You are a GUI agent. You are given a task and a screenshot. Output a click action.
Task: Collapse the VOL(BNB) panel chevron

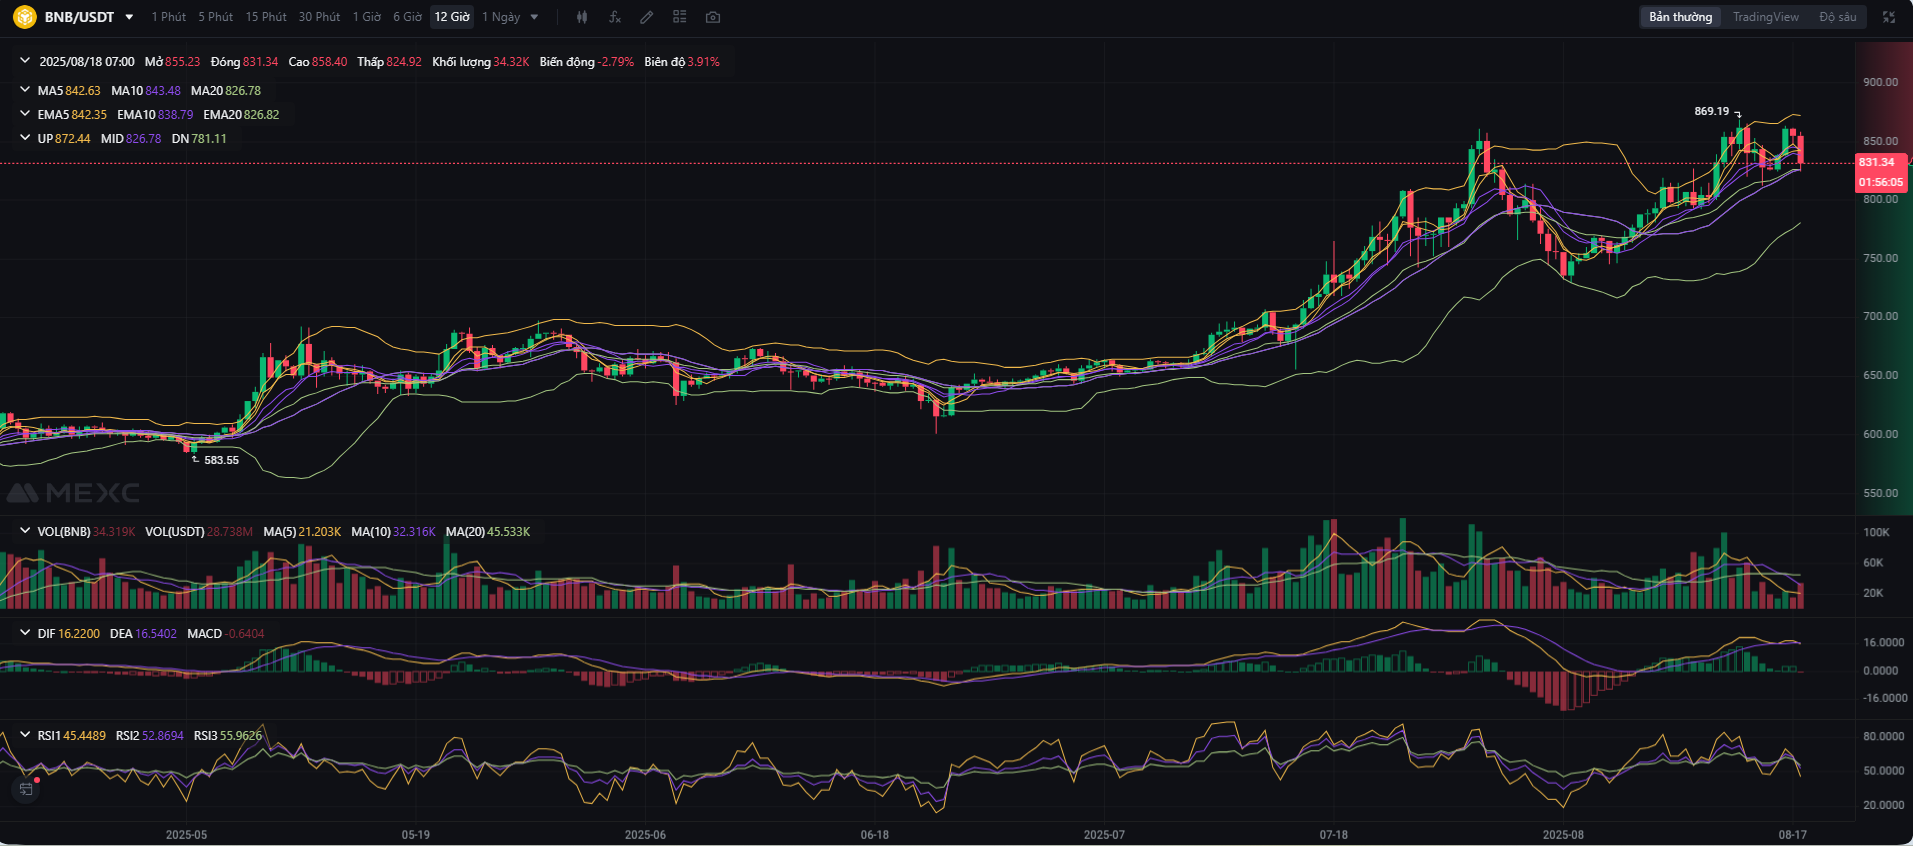25,531
